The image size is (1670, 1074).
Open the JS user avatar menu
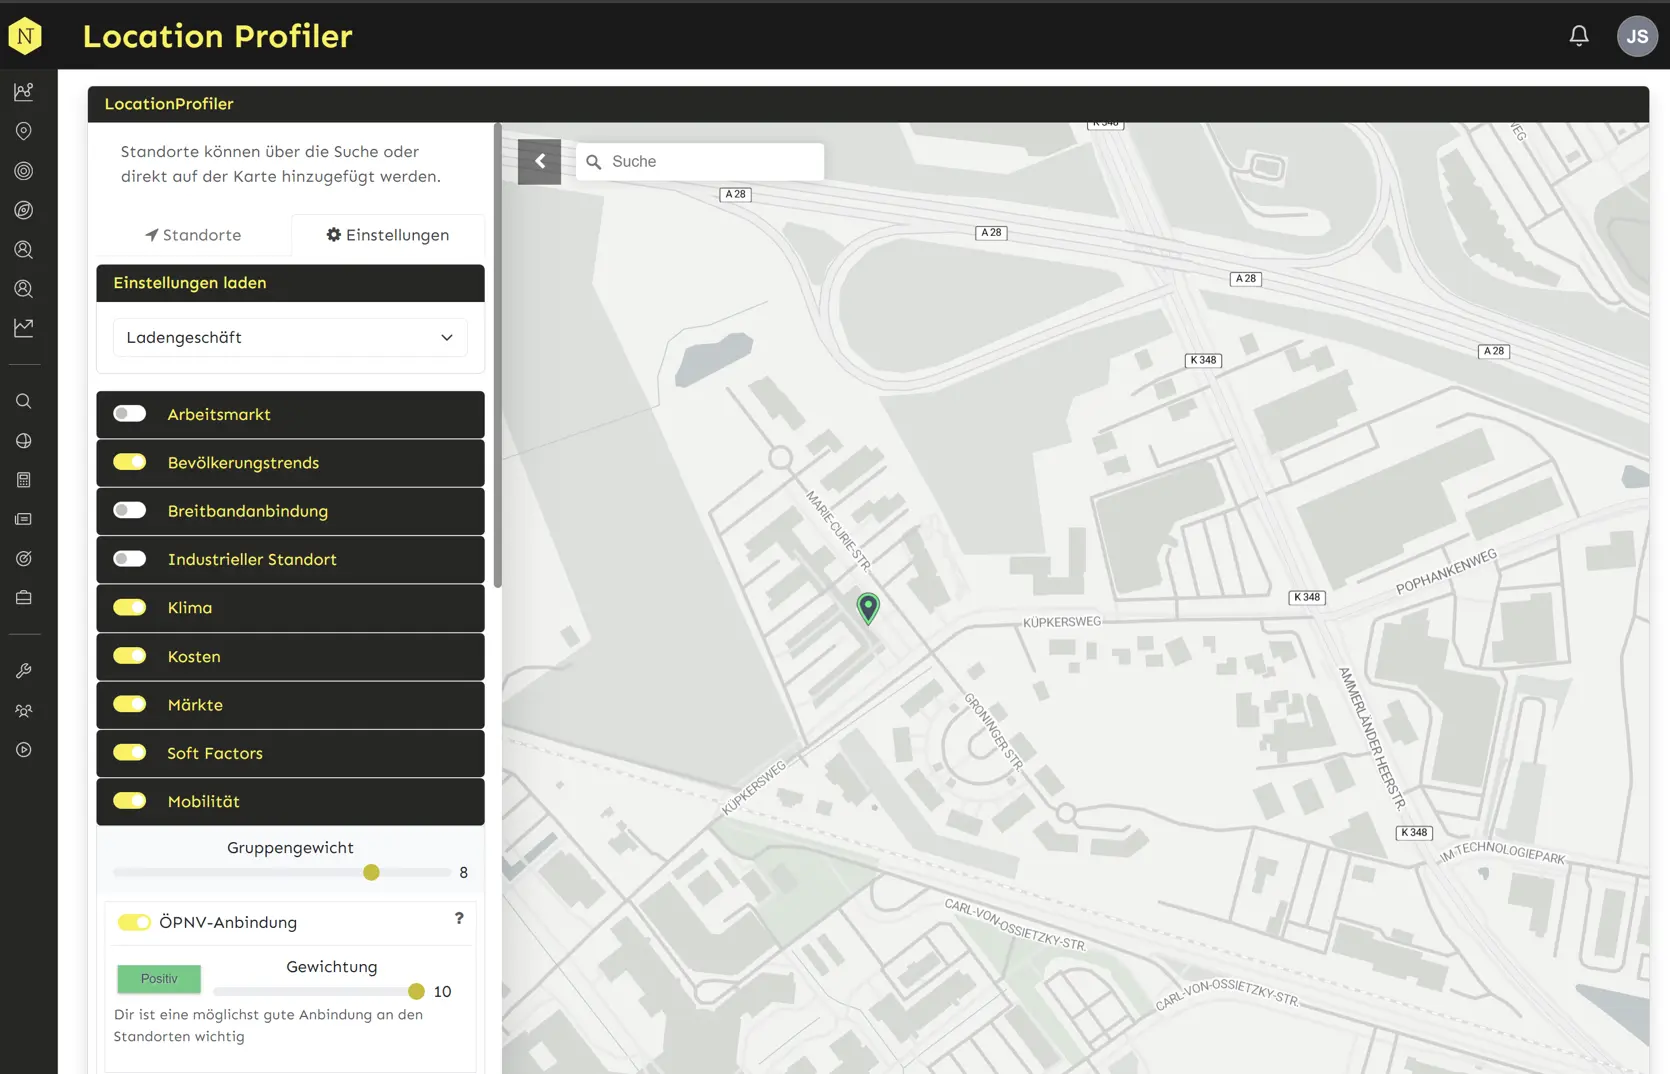1637,36
